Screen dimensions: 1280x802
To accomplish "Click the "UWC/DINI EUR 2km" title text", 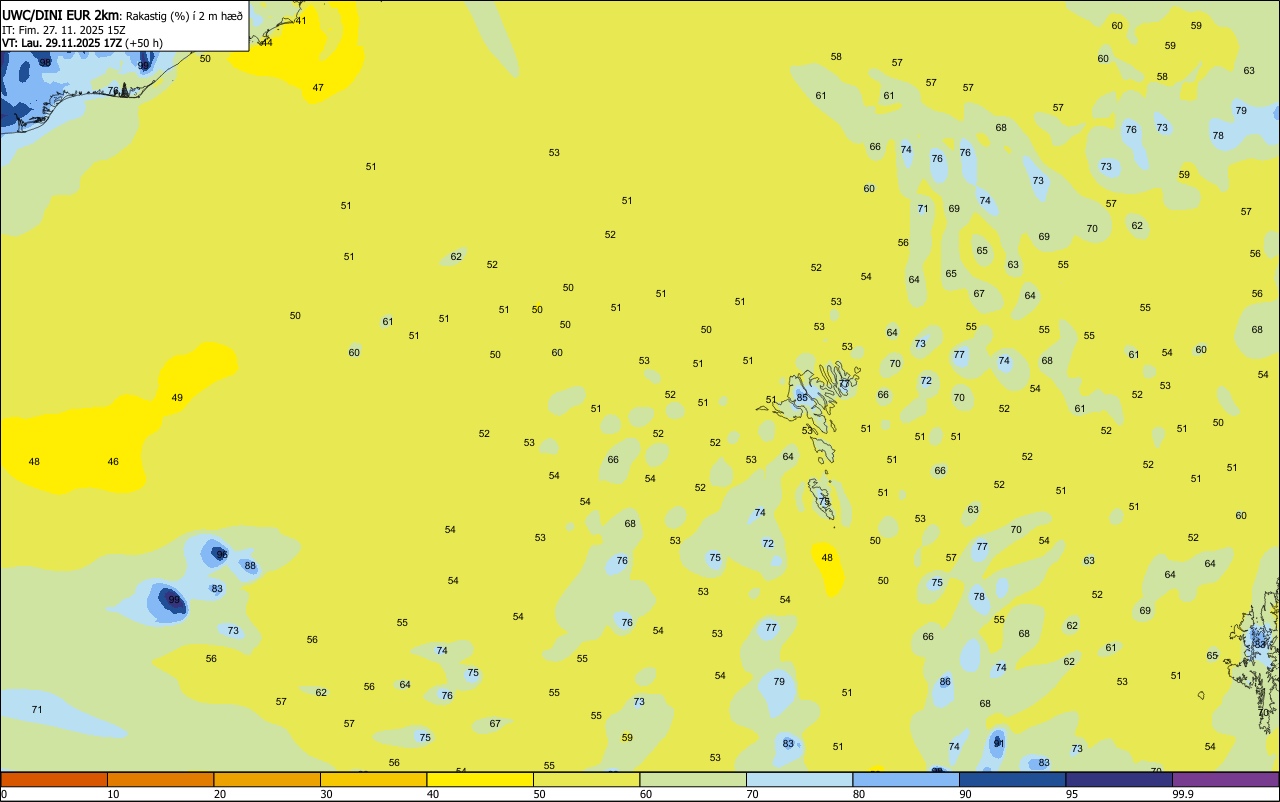I will [x=59, y=14].
